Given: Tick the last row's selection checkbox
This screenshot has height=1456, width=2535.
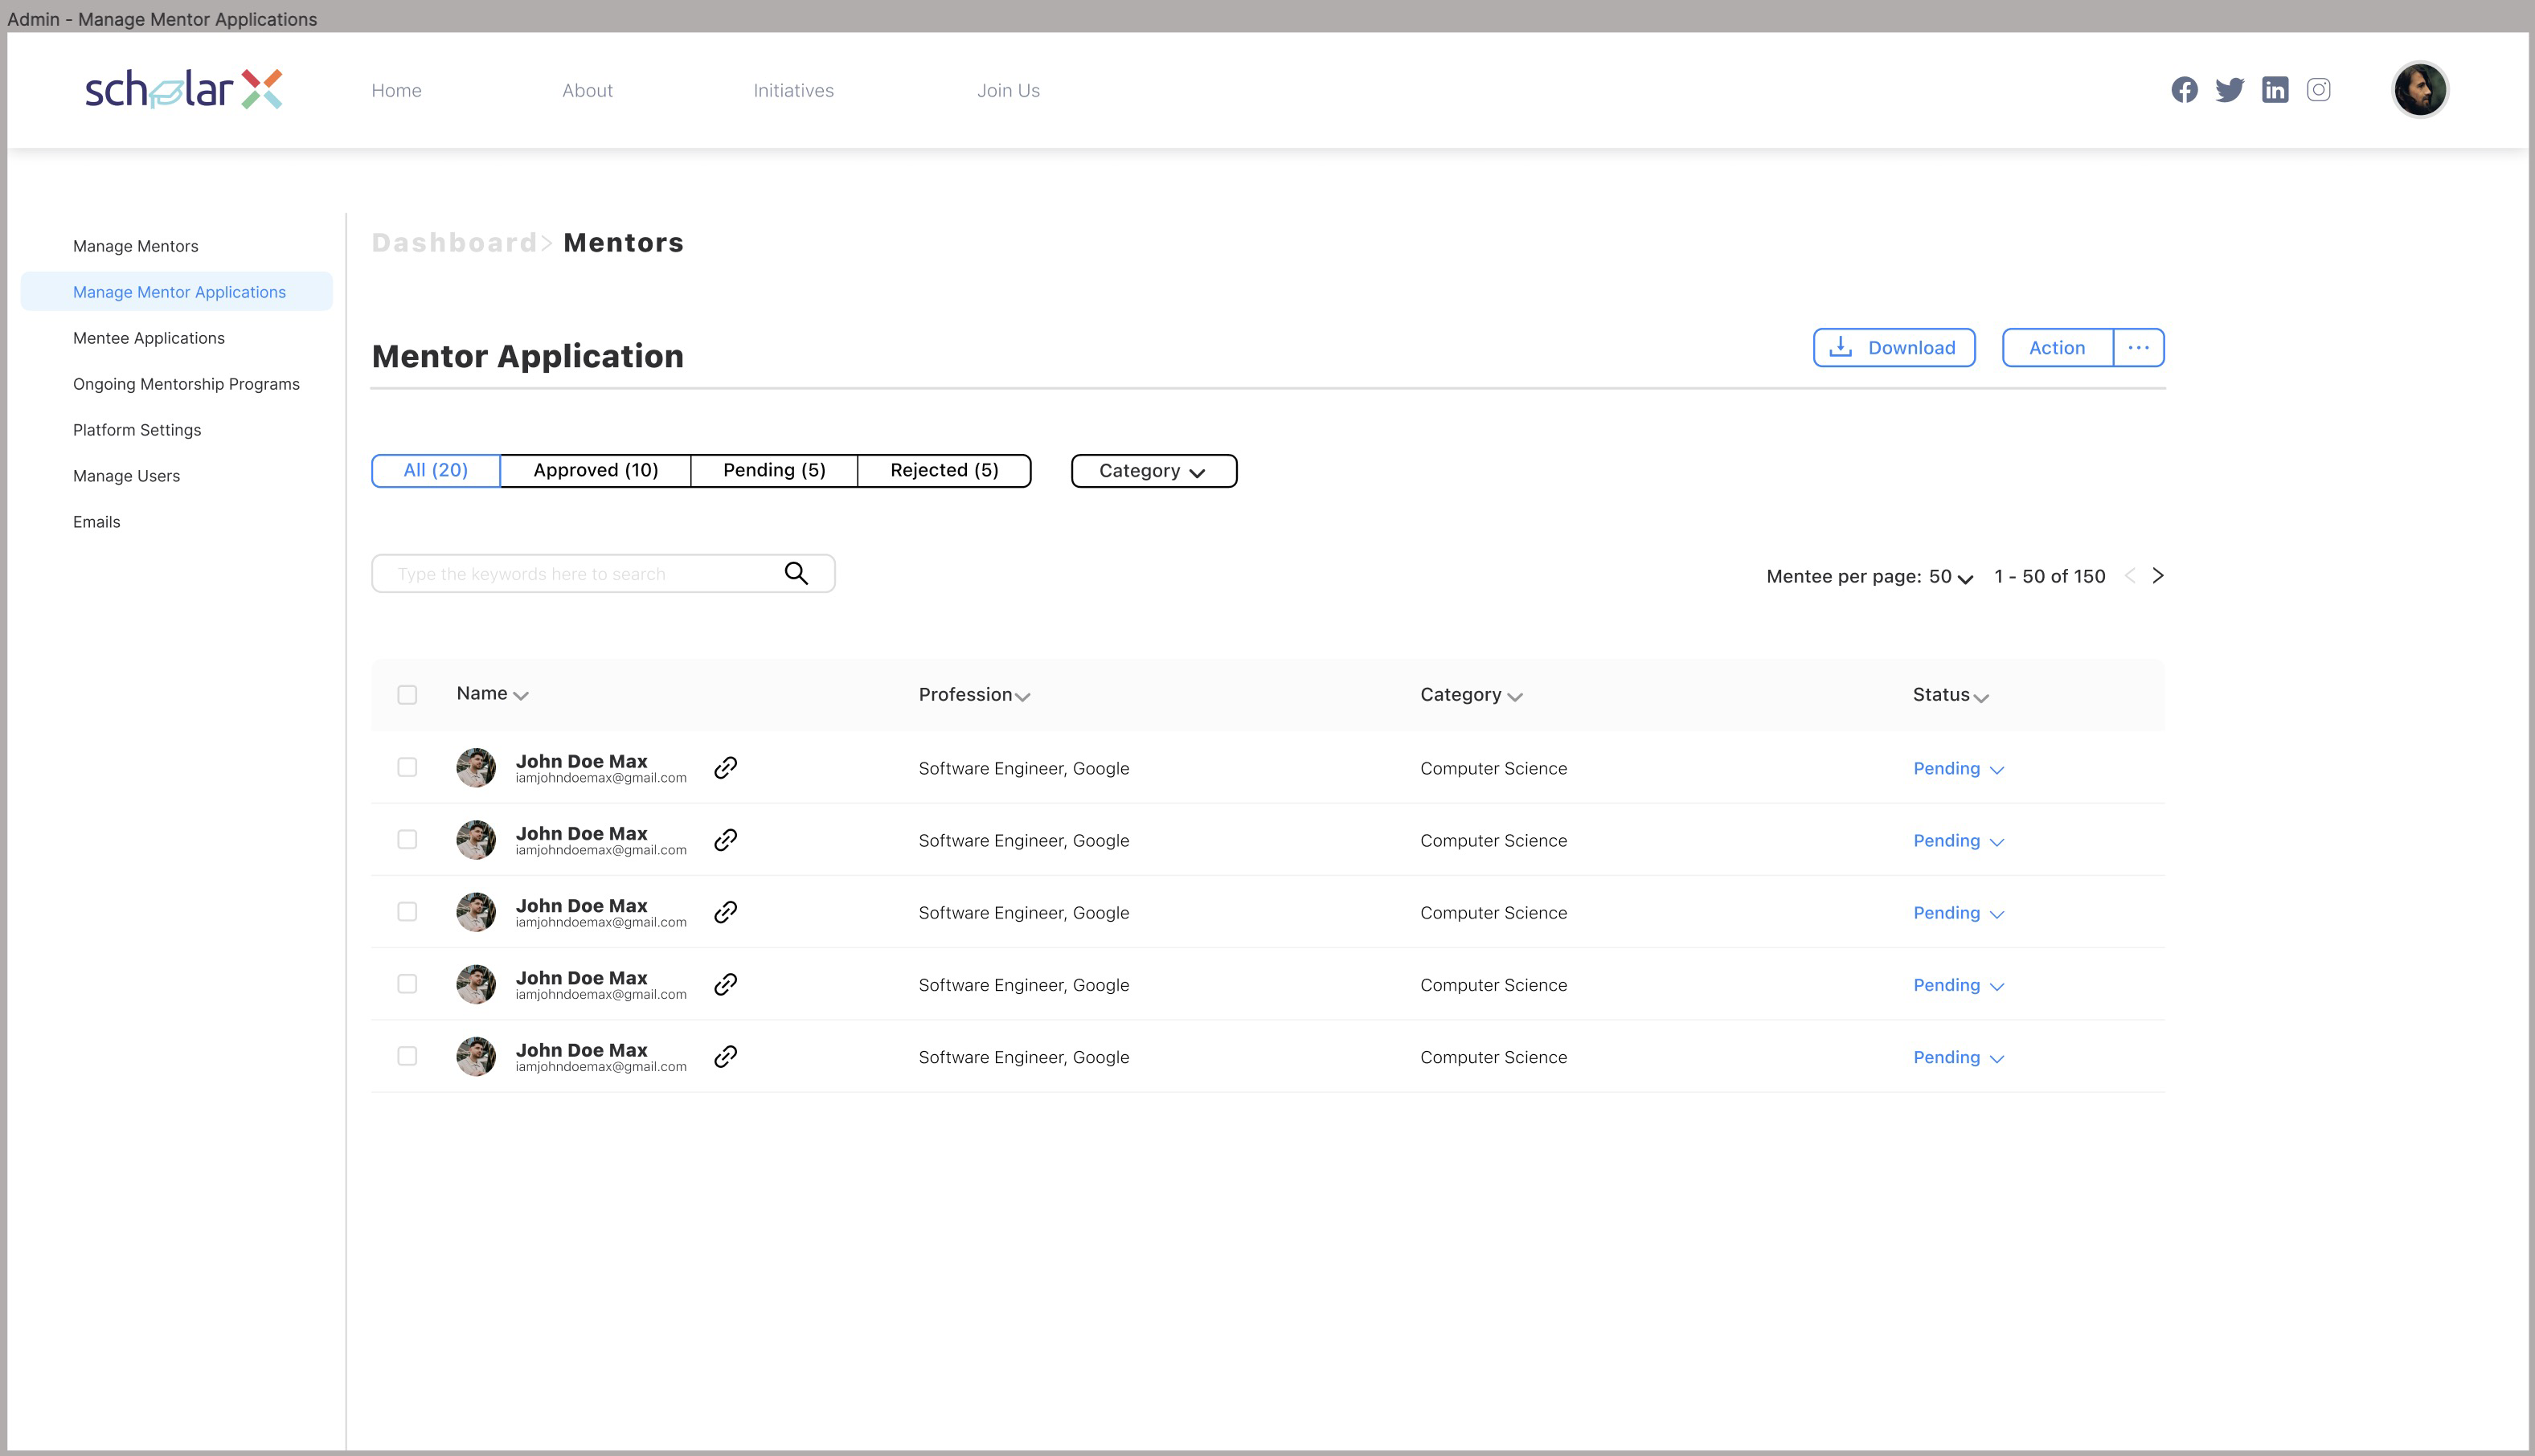Looking at the screenshot, I should (407, 1056).
